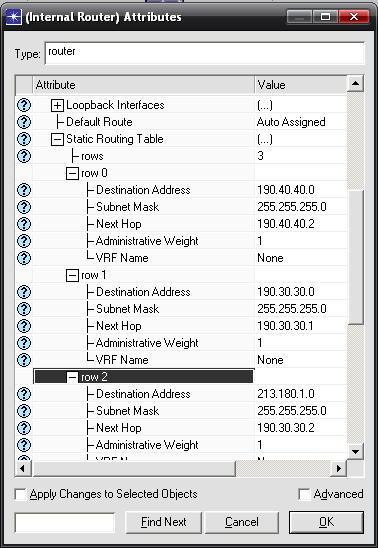
Task: Click the horizontal scrollbar left arrow
Action: point(23,468)
